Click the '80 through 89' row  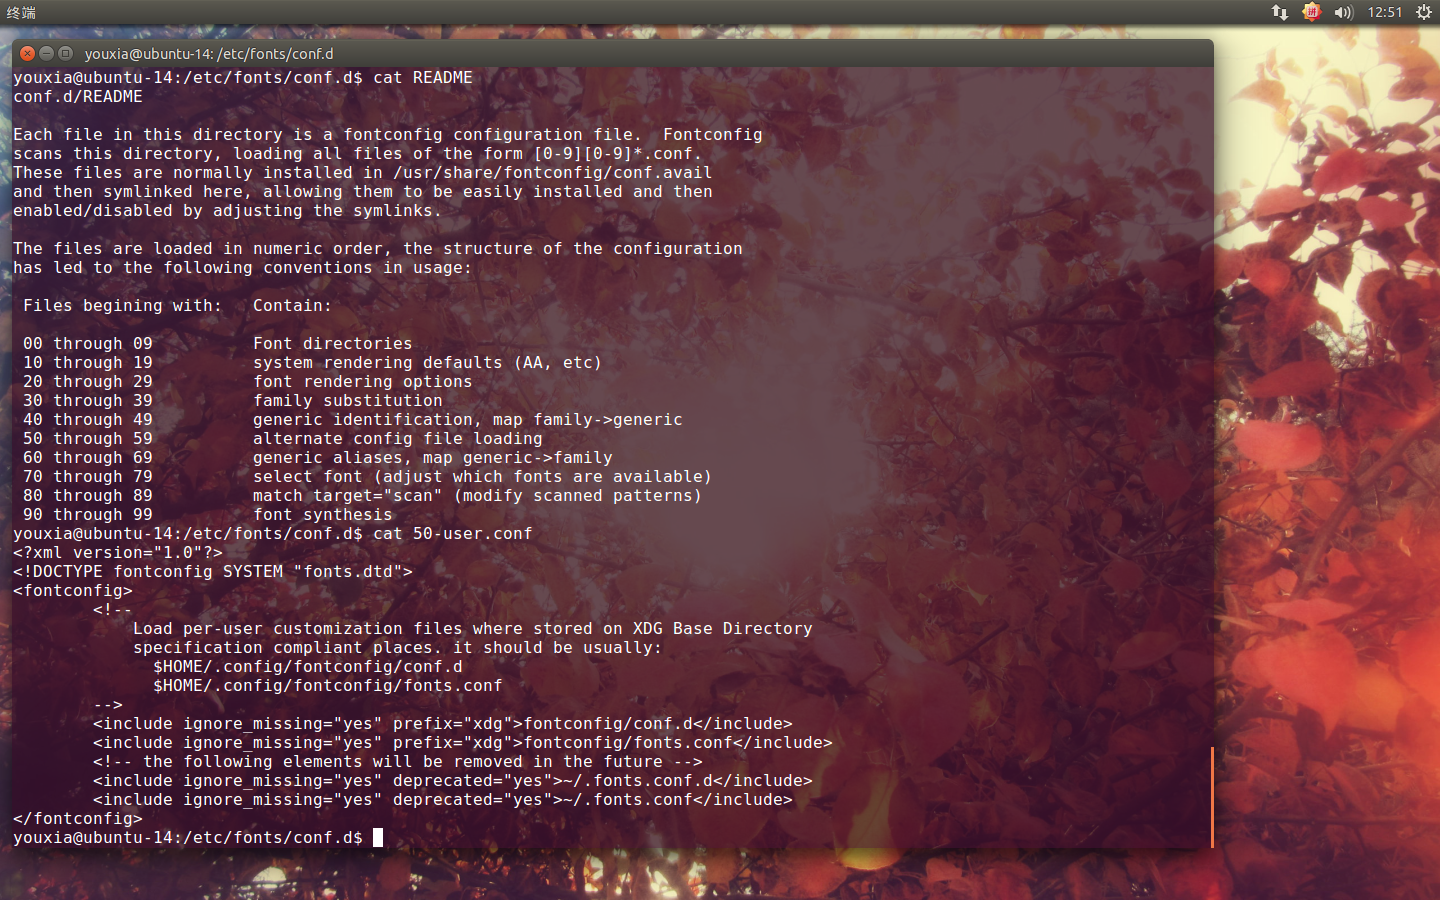click(x=88, y=495)
